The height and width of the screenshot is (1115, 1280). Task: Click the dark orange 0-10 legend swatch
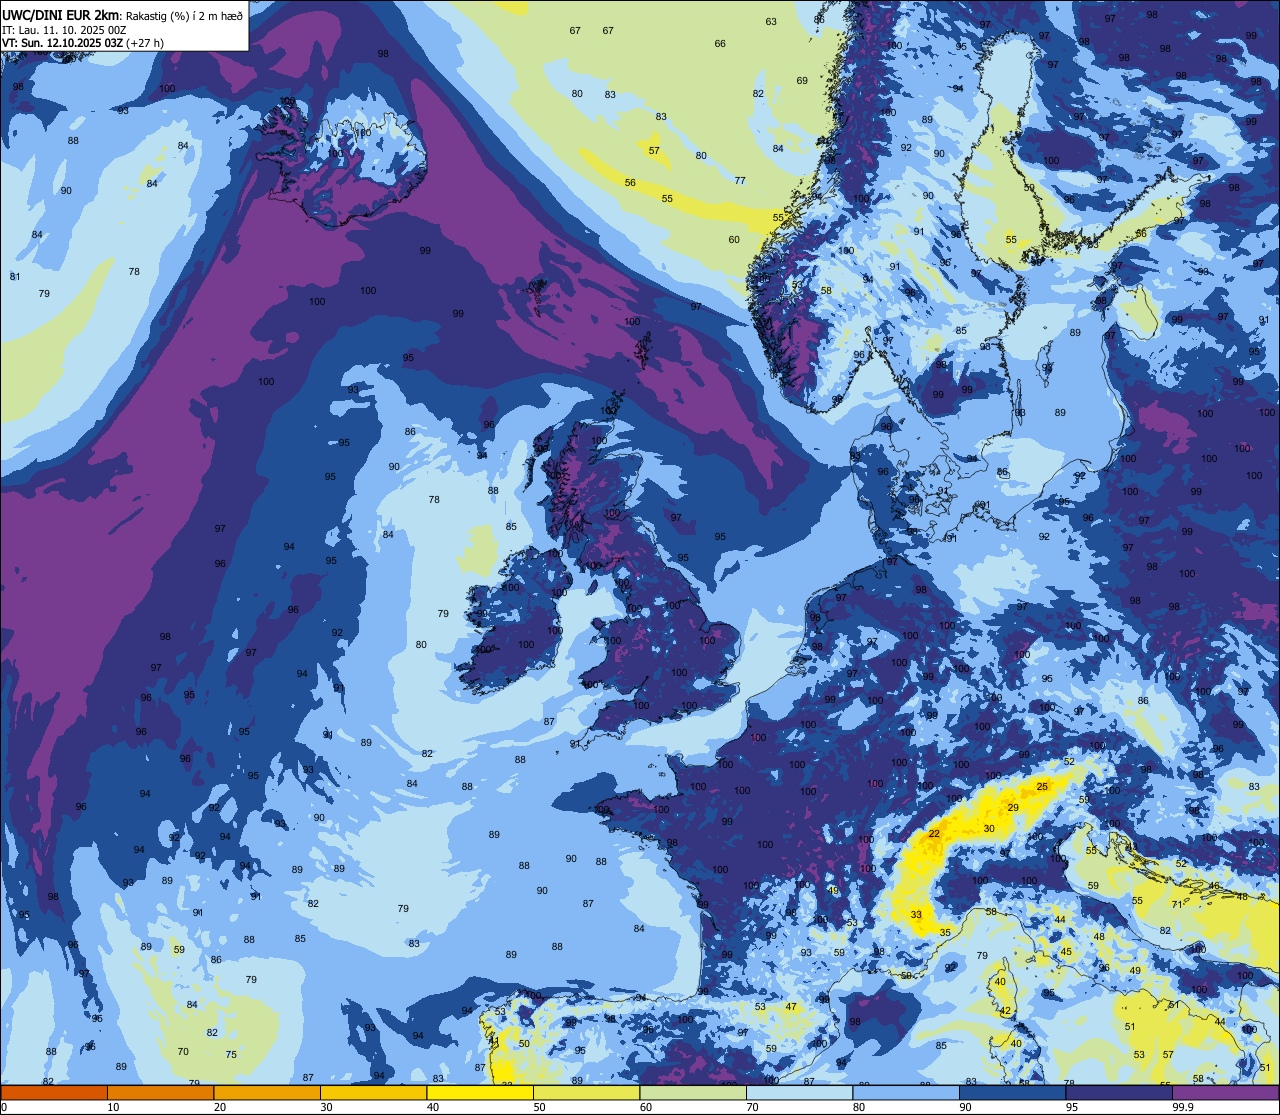(x=54, y=1092)
